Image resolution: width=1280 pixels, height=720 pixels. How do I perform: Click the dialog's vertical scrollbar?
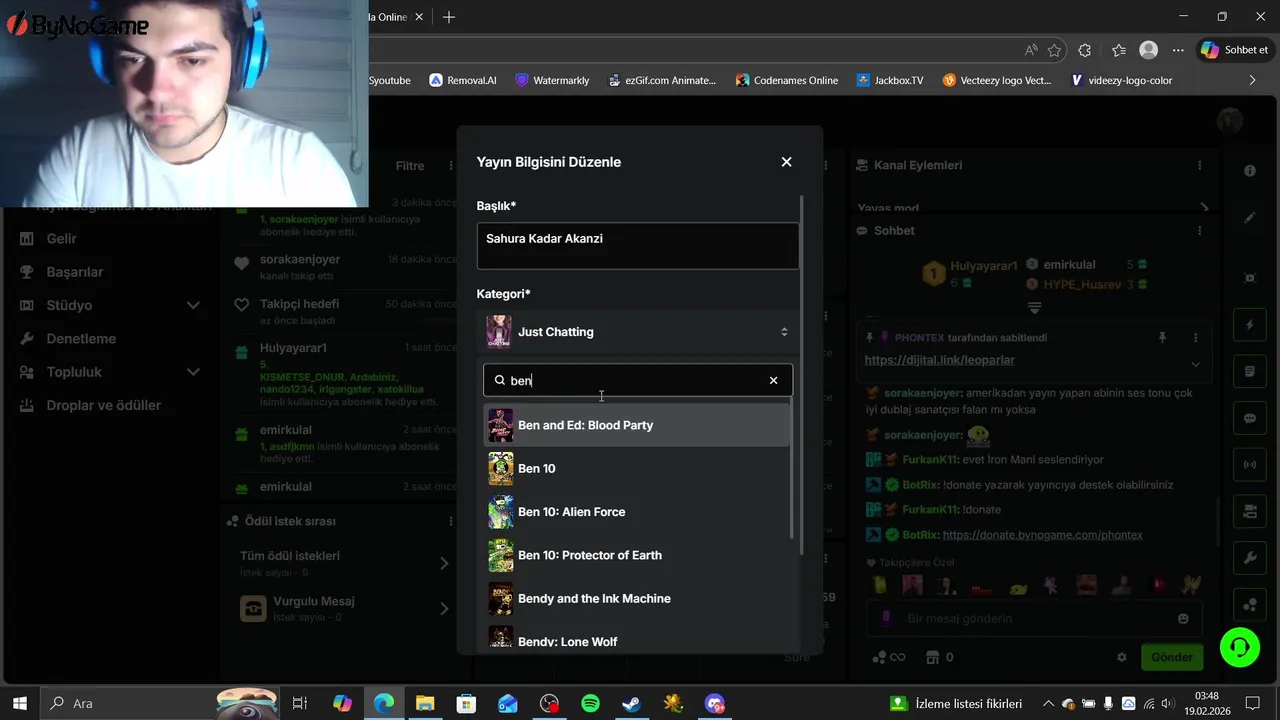coord(800,375)
